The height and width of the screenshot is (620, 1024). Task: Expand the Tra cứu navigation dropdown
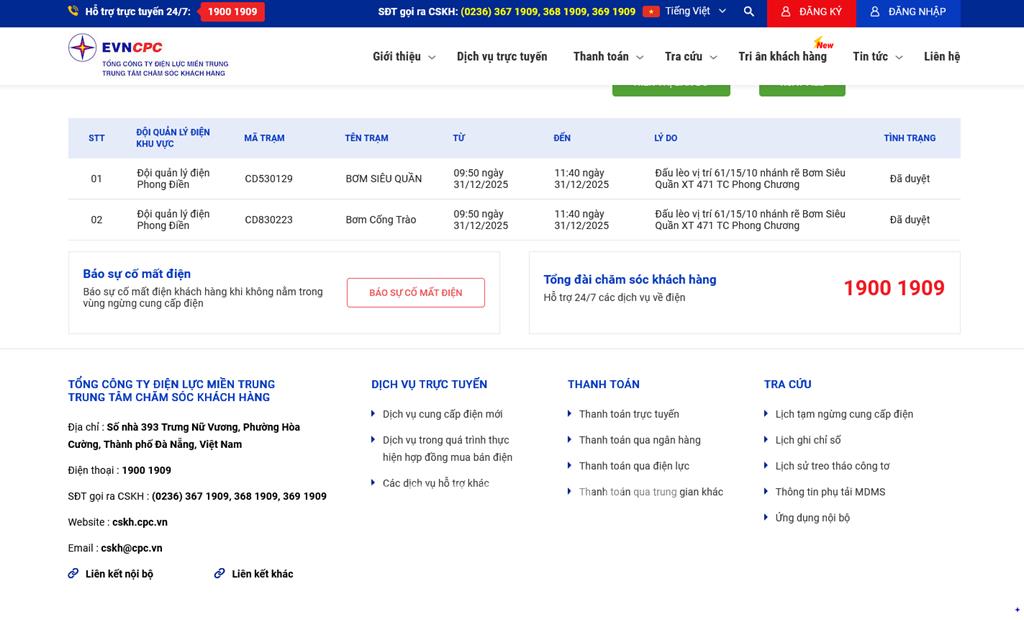click(690, 57)
